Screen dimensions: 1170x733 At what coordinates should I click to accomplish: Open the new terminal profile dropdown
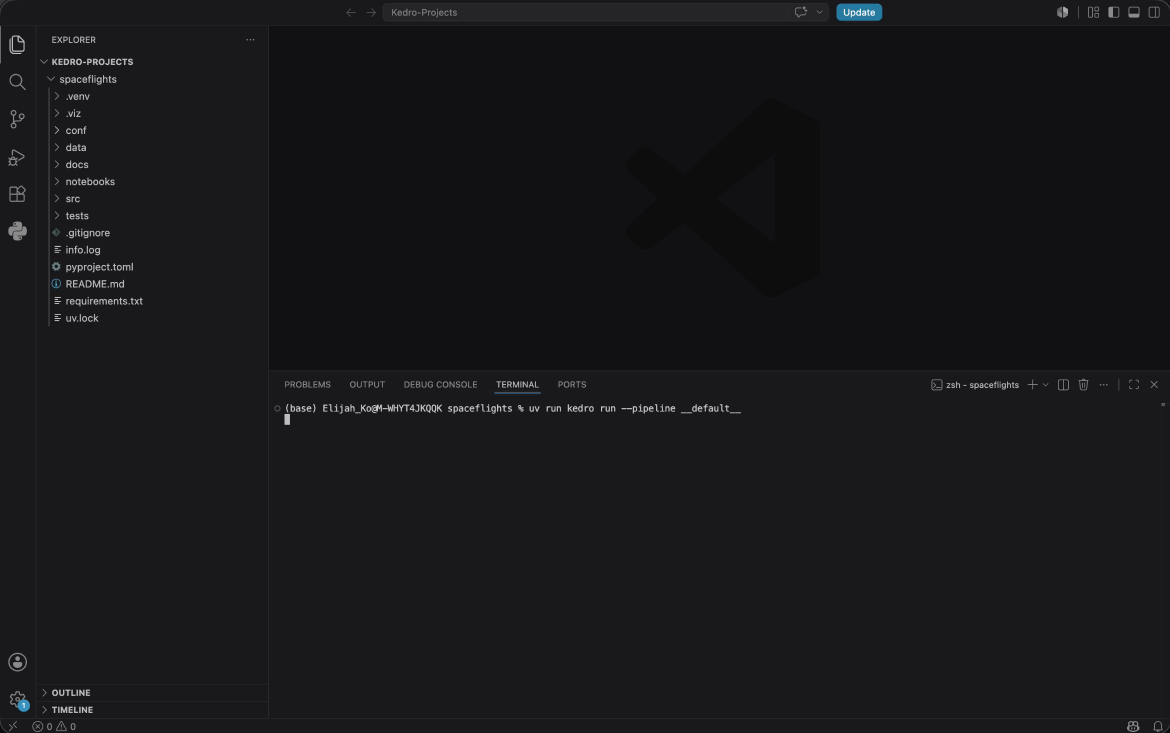1045,384
